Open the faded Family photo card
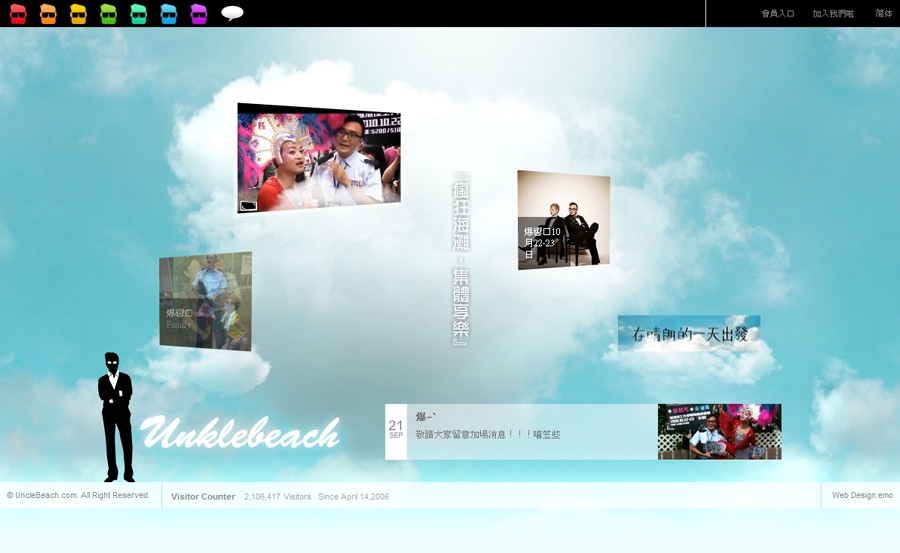The image size is (900, 553). tap(205, 301)
